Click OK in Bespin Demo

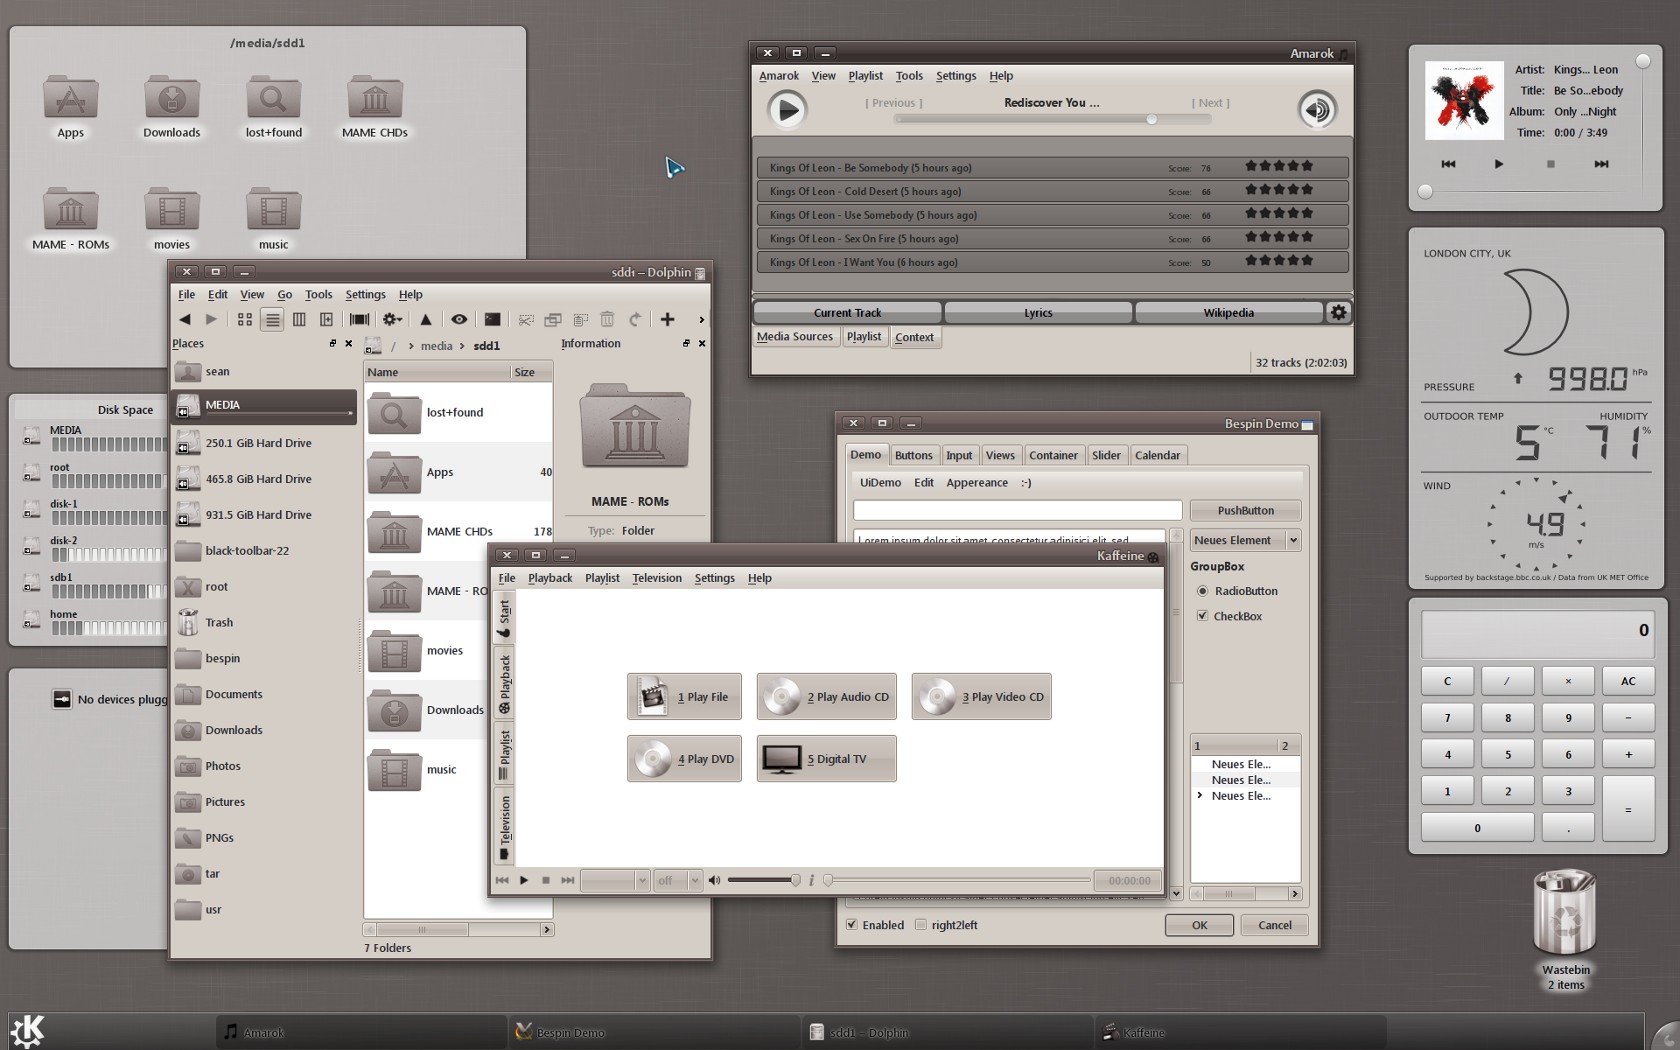tap(1199, 925)
